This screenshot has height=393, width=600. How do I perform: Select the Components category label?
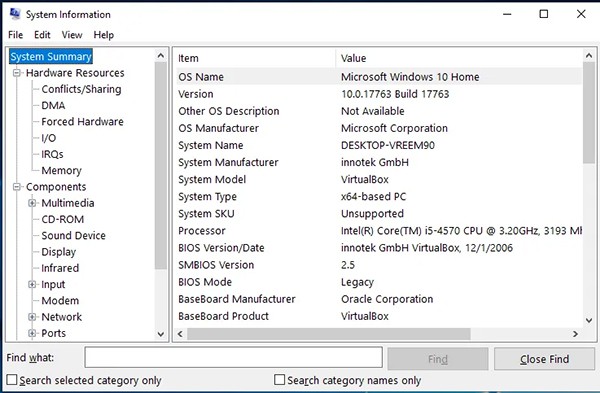56,187
